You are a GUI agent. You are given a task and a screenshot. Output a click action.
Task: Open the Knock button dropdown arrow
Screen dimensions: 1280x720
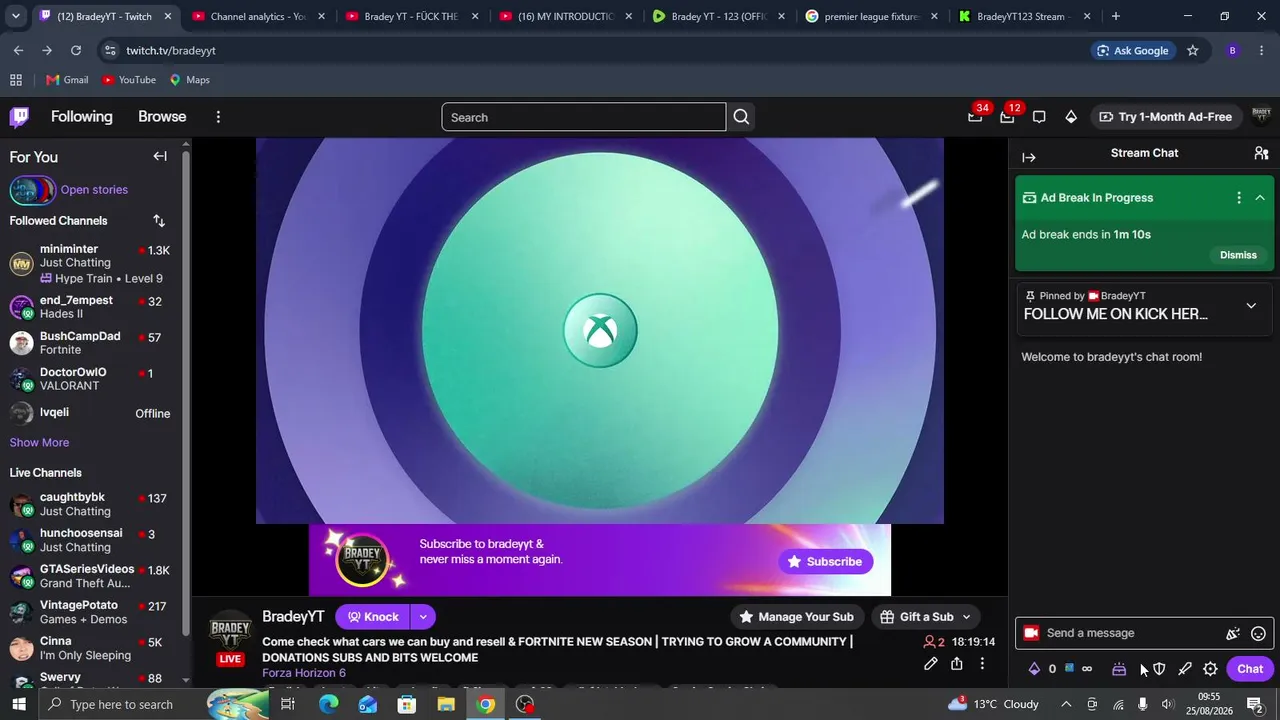pos(423,617)
